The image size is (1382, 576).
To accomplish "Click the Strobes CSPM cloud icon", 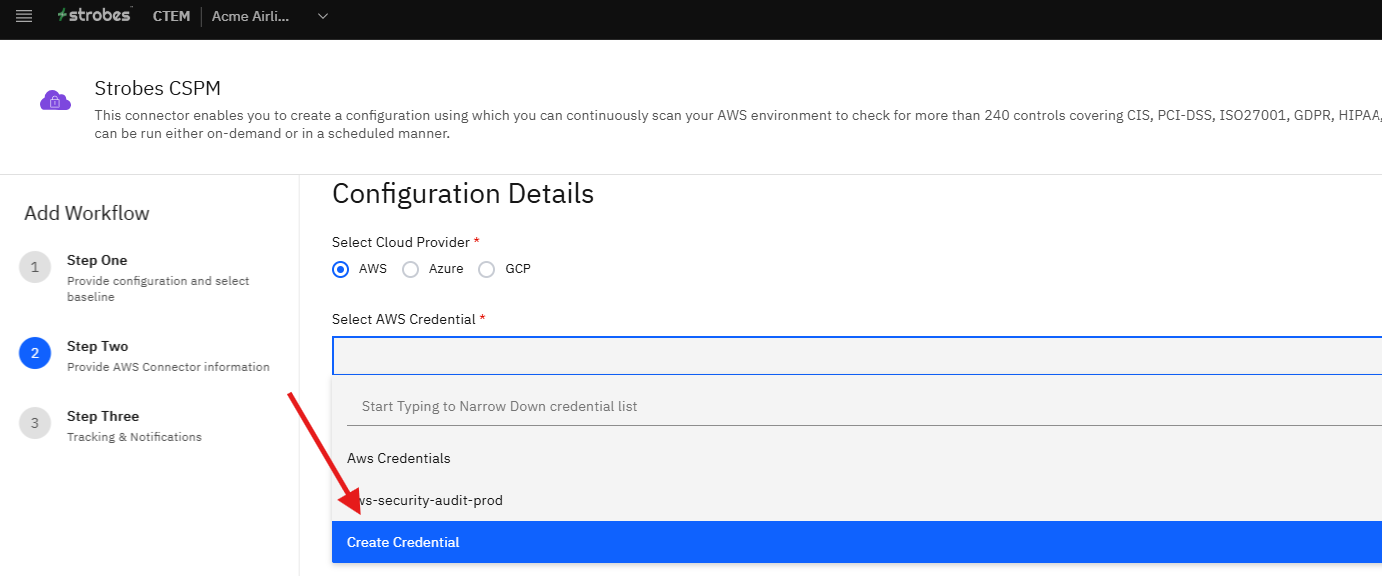I will click(55, 100).
